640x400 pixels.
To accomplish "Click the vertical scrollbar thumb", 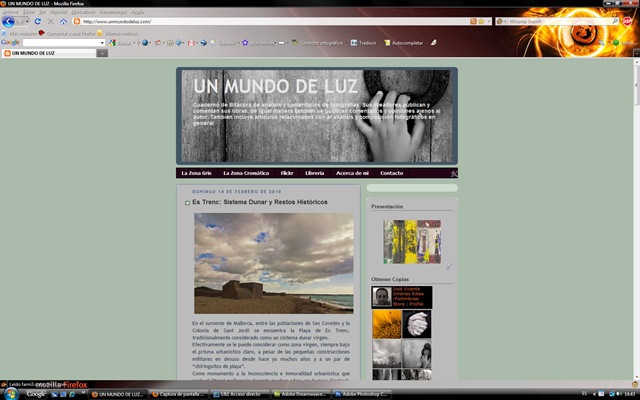I will (x=636, y=84).
